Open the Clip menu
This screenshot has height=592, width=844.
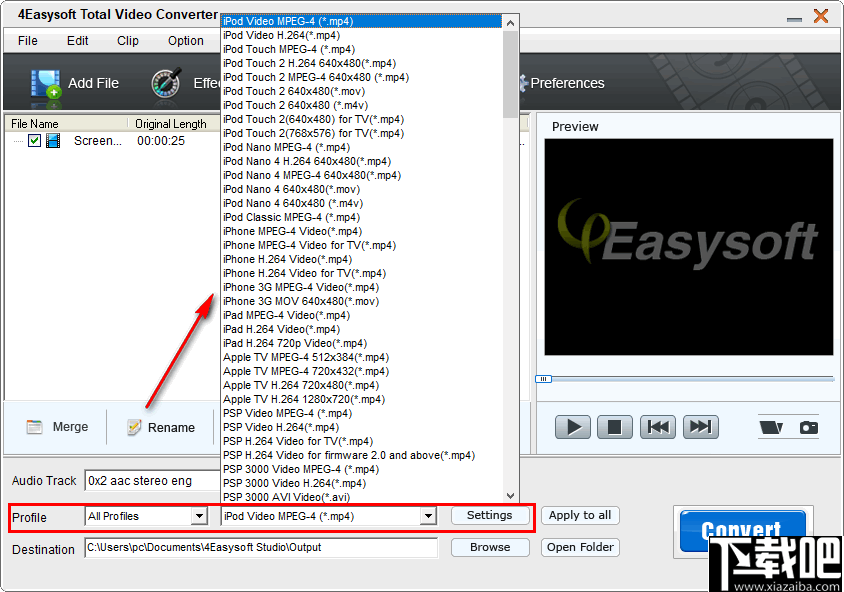(x=127, y=41)
